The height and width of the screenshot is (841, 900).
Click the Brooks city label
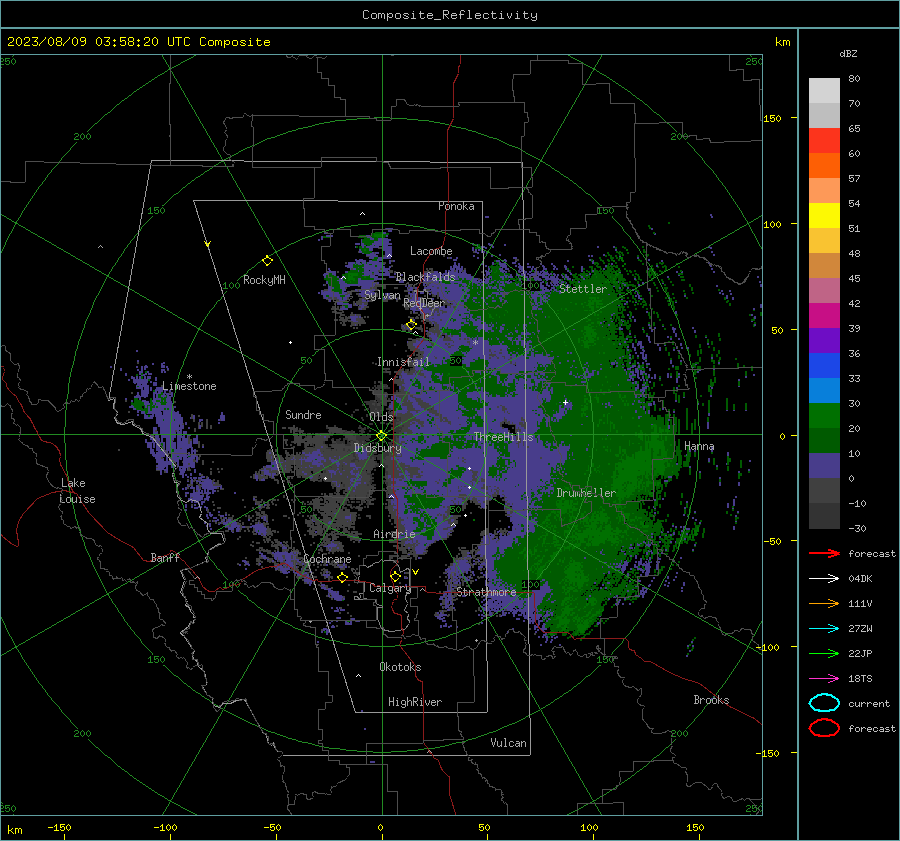(711, 700)
